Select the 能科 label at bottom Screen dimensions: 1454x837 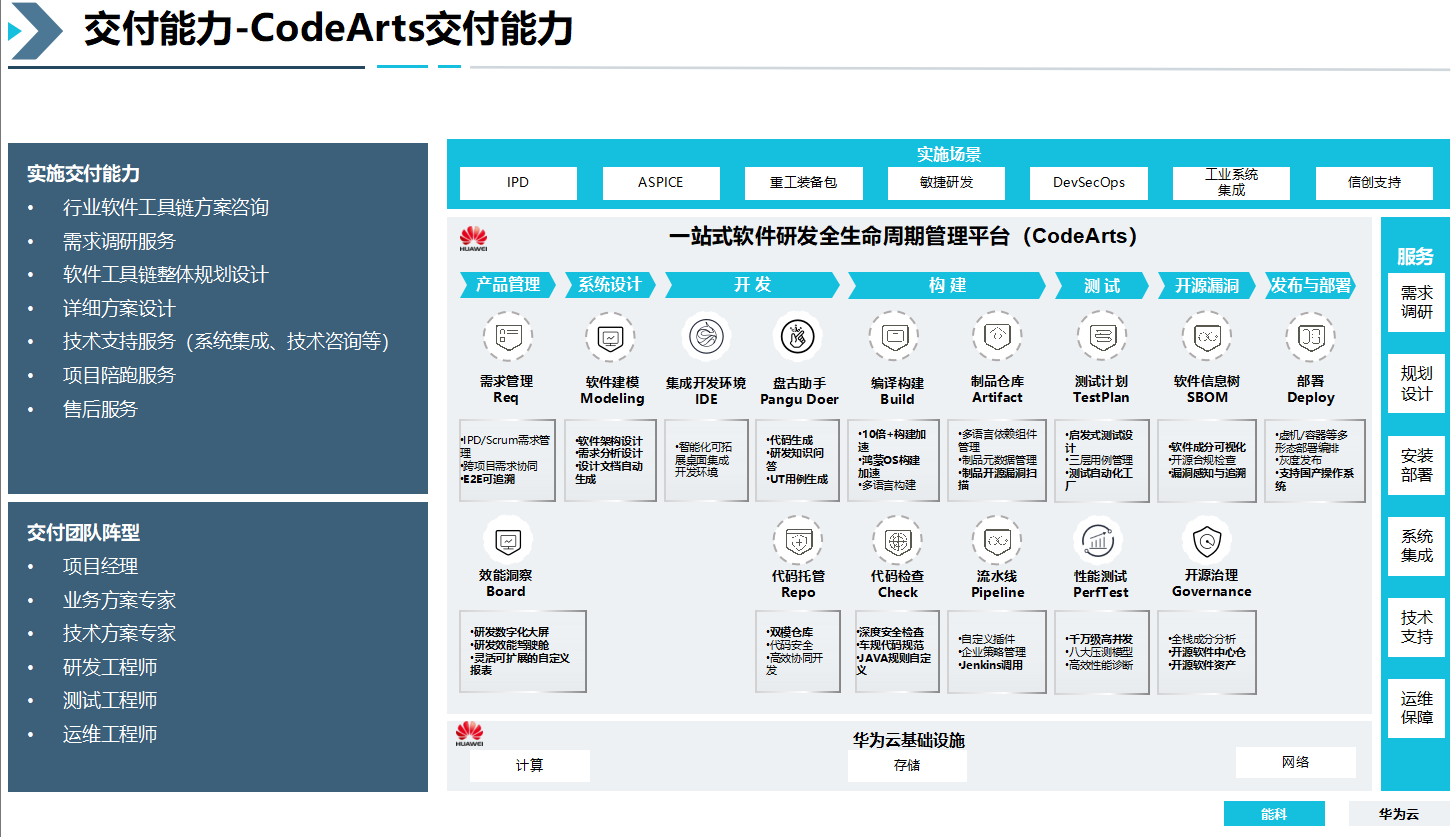pos(1274,814)
